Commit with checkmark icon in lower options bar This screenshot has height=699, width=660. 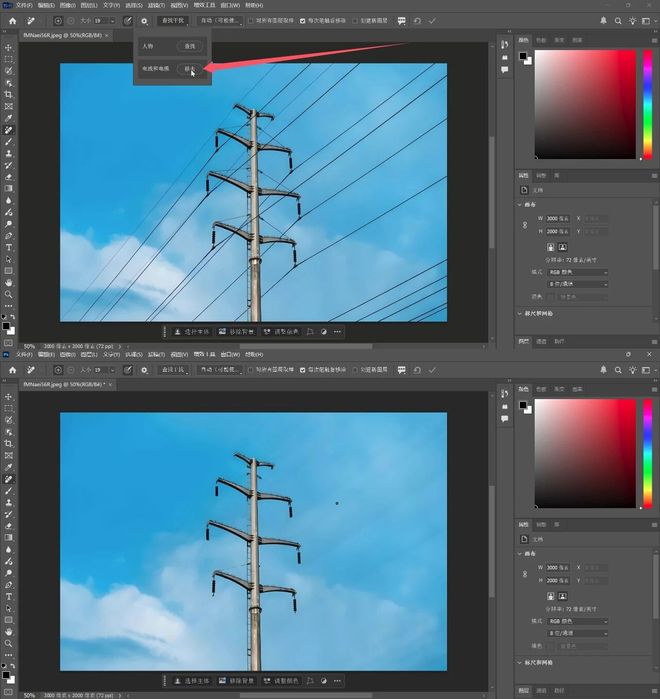432,370
